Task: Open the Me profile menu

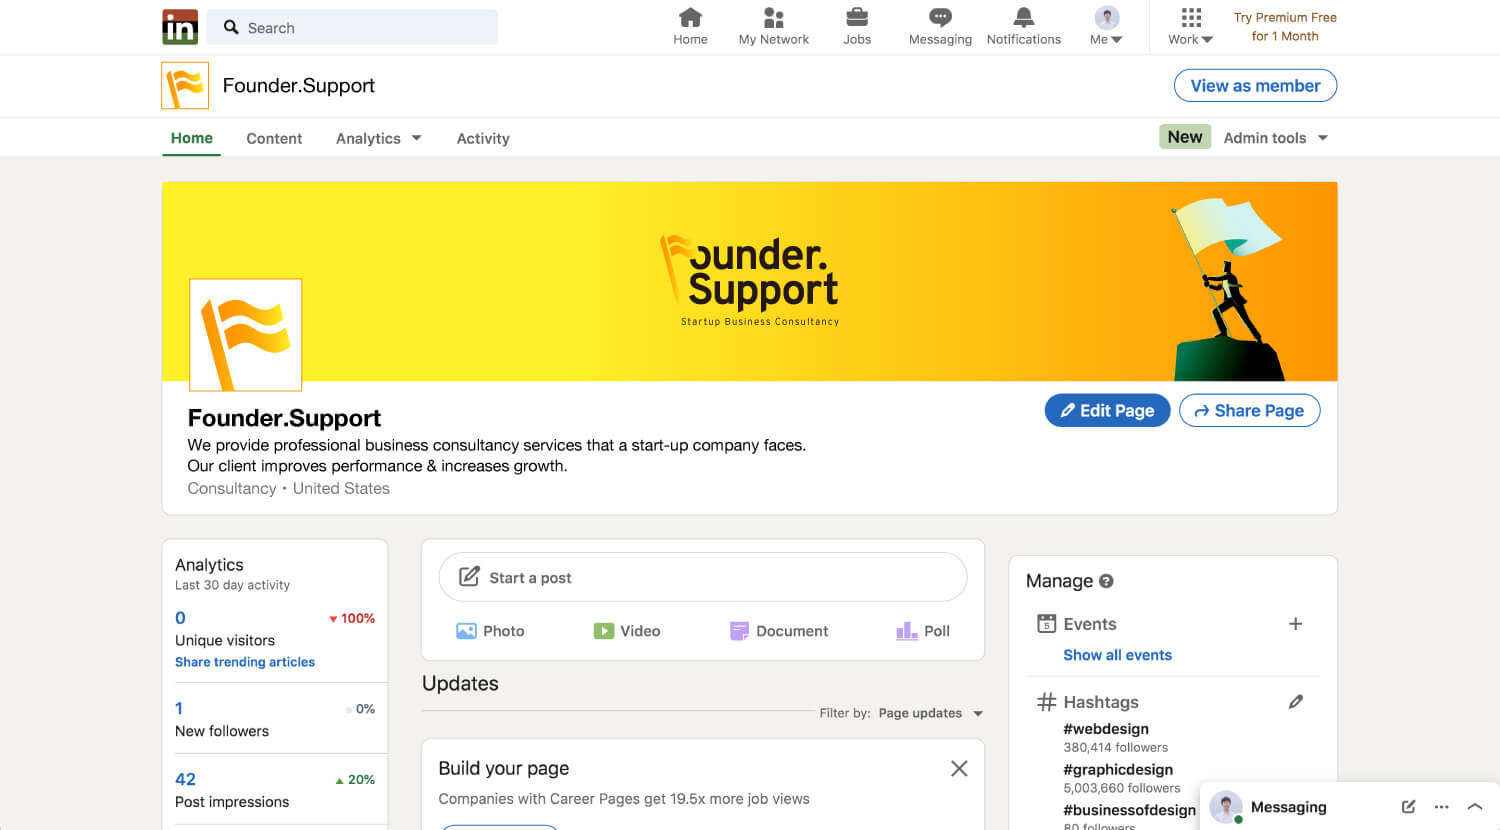Action: pyautogui.click(x=1106, y=27)
